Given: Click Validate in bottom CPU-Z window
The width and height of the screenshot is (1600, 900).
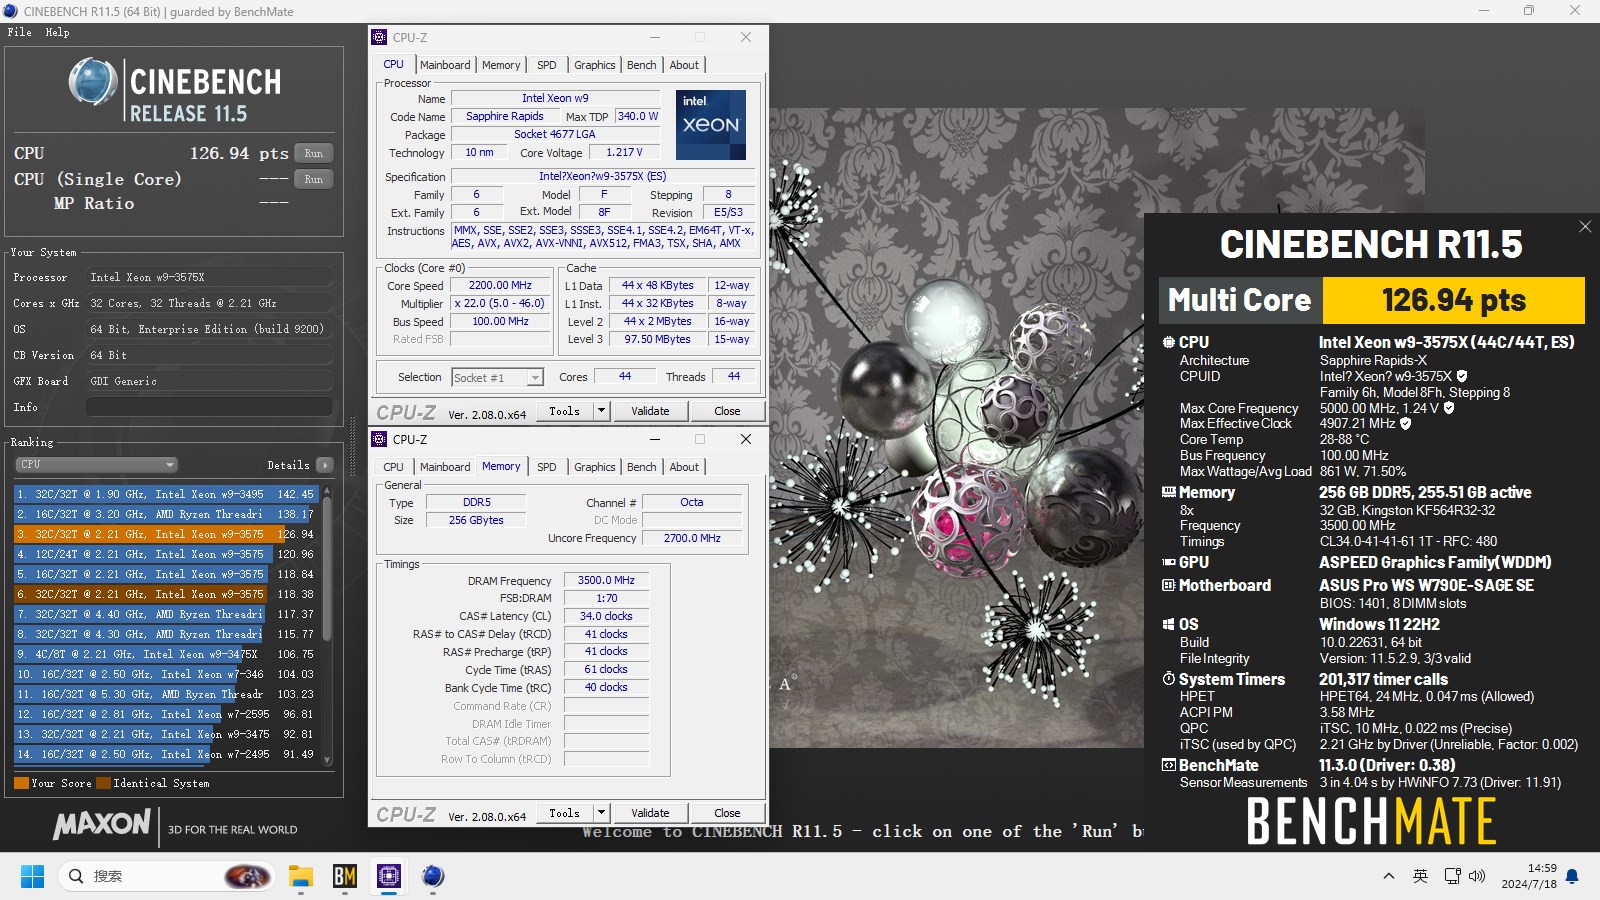Looking at the screenshot, I should (650, 813).
